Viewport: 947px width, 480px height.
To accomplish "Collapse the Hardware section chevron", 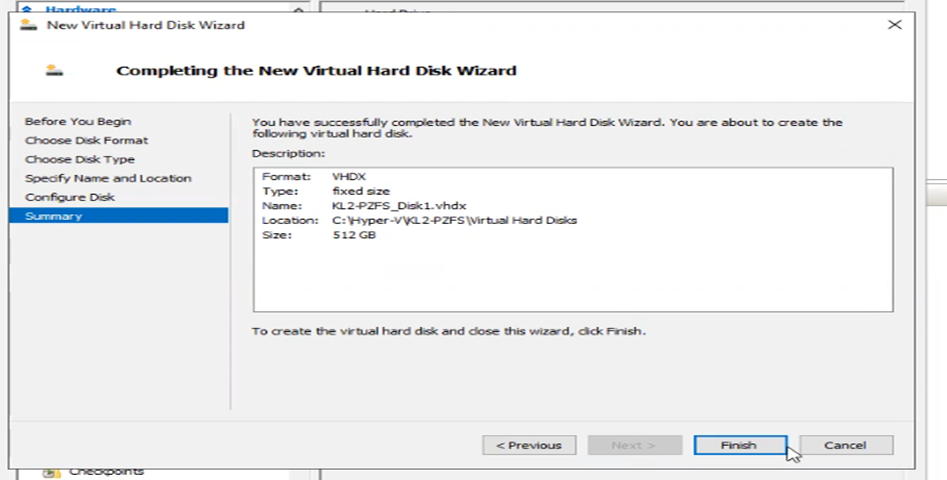I will coord(298,10).
